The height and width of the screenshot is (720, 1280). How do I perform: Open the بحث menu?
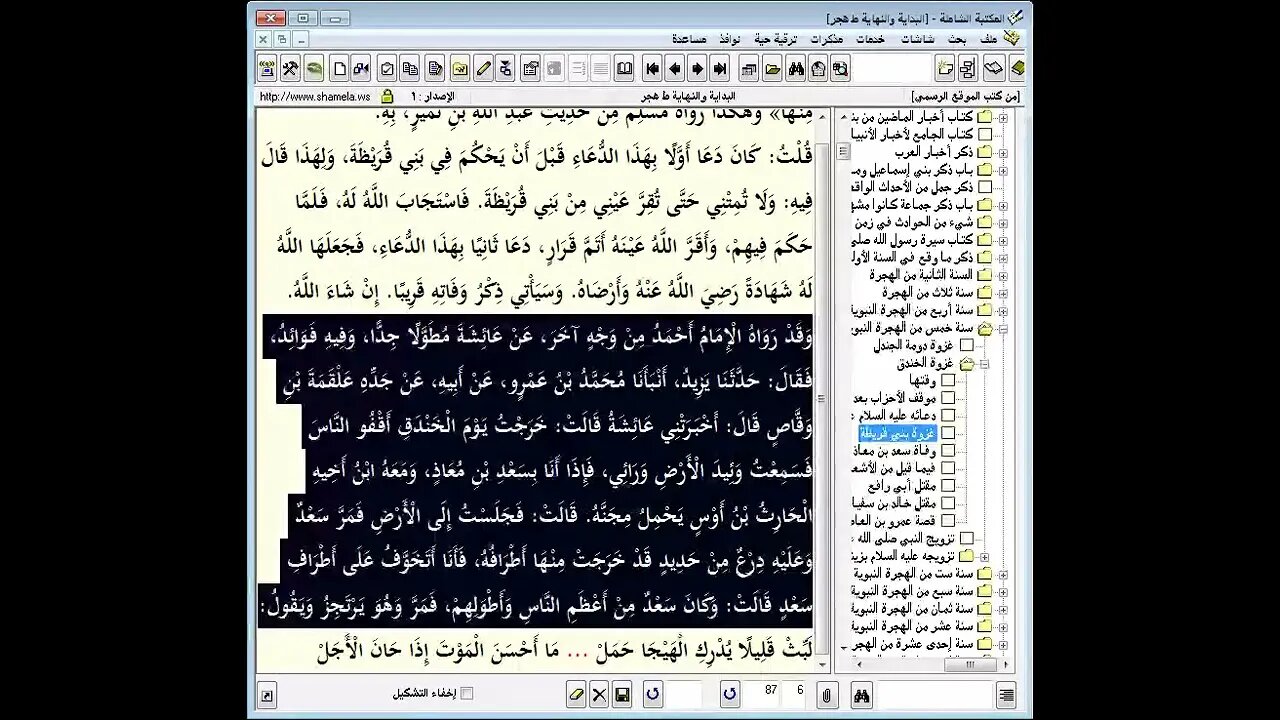point(958,39)
